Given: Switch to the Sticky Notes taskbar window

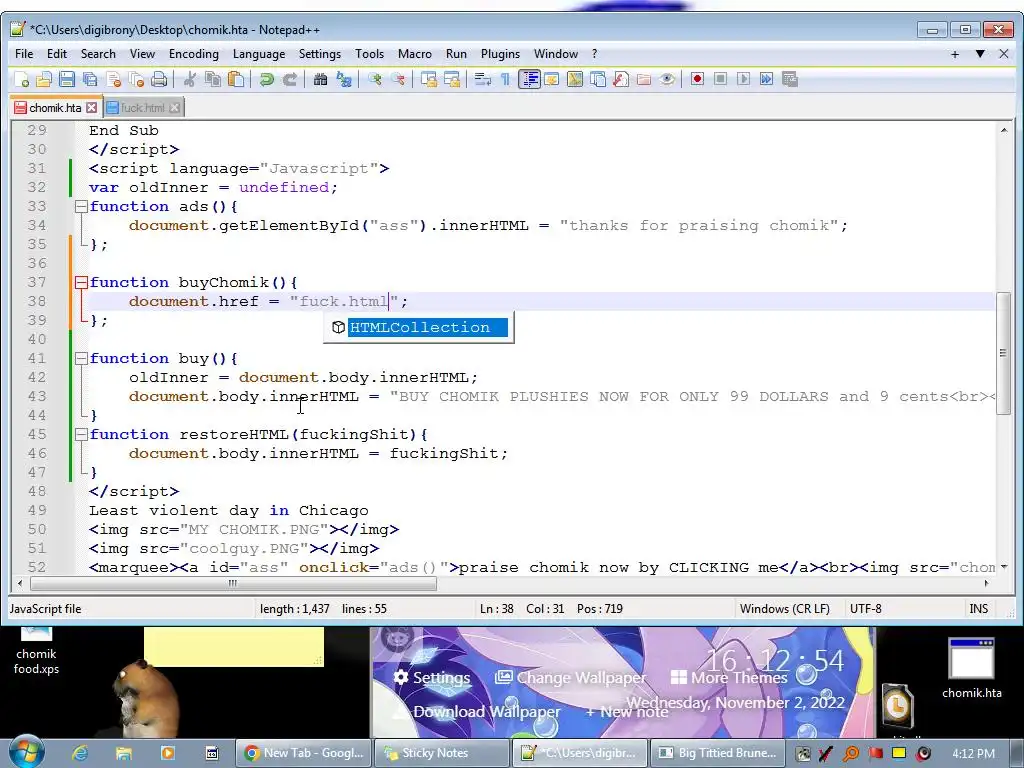Looking at the screenshot, I should pos(441,753).
